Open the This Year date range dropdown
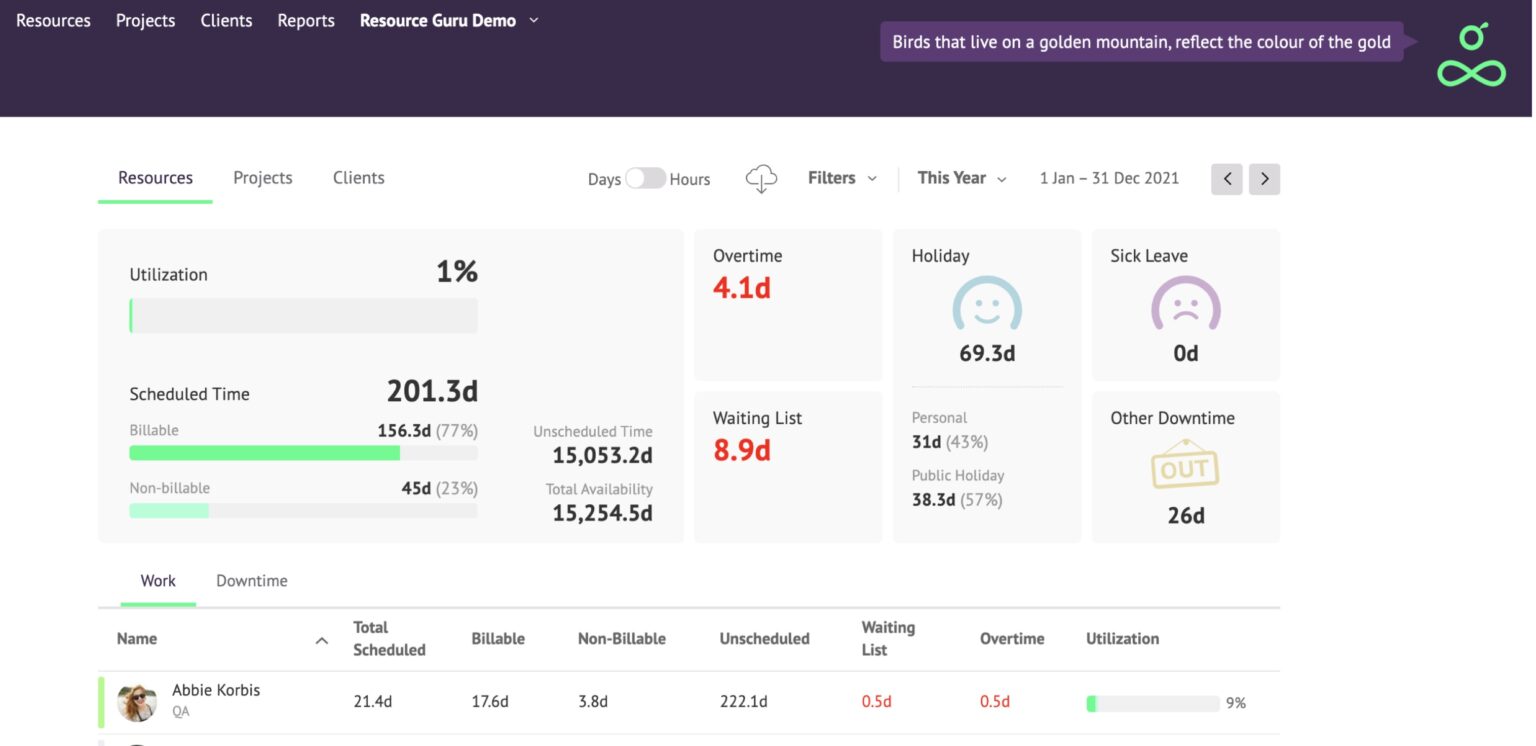Screen dimensions: 1536x746 point(961,178)
